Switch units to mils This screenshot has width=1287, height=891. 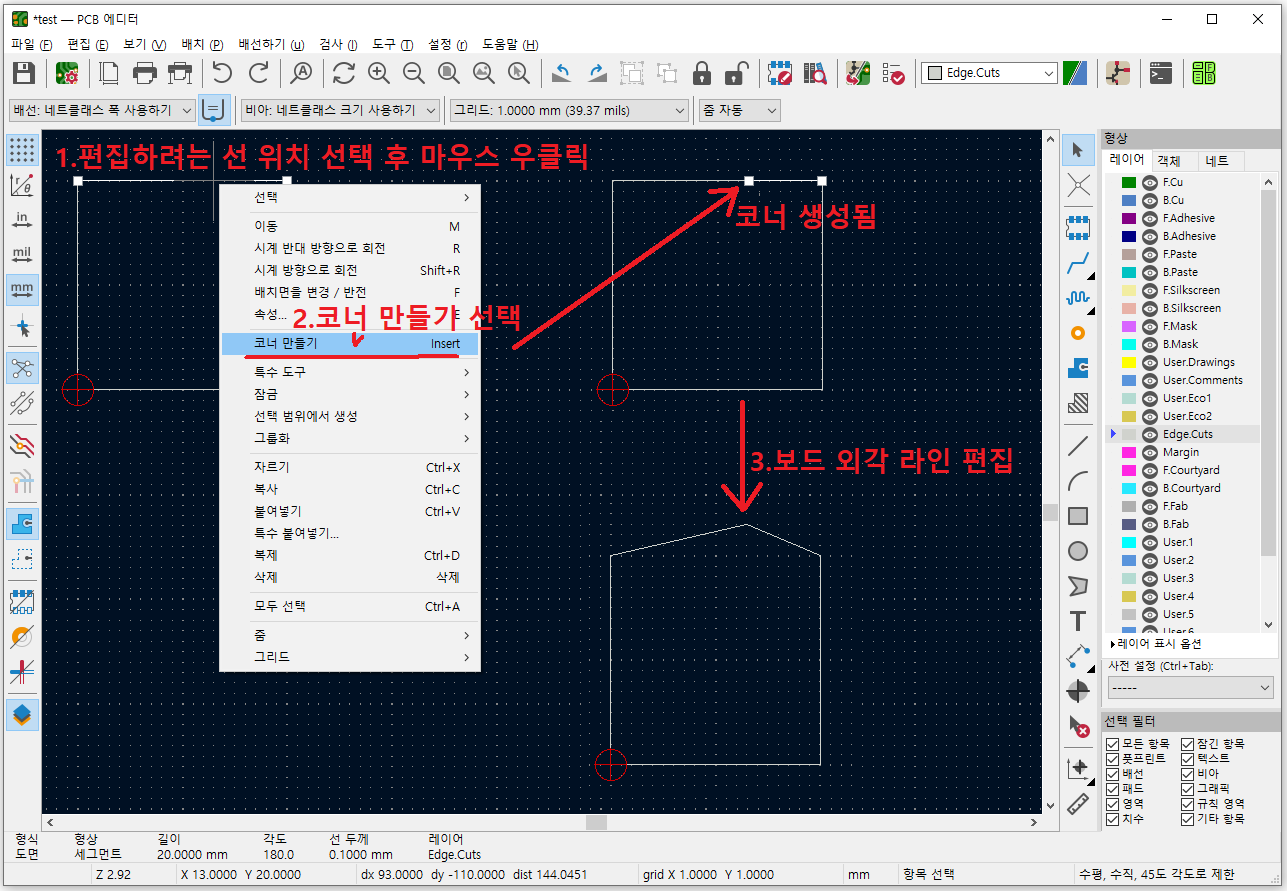point(22,254)
